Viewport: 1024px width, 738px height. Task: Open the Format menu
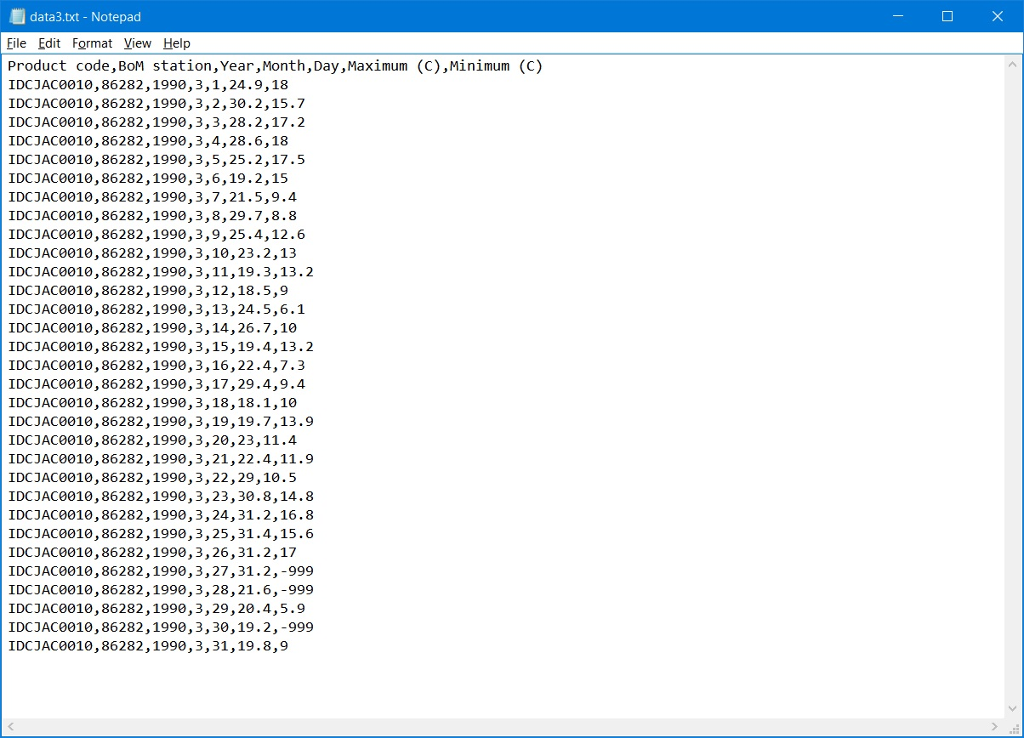point(92,43)
